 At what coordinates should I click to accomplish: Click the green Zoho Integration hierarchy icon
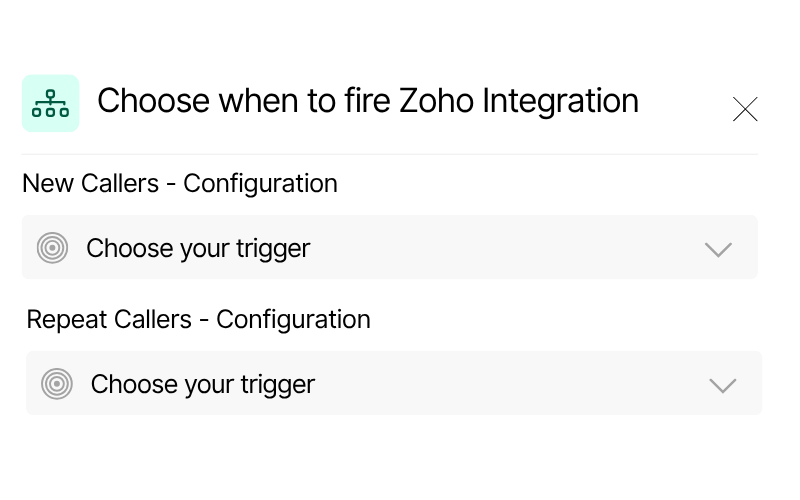[x=50, y=103]
